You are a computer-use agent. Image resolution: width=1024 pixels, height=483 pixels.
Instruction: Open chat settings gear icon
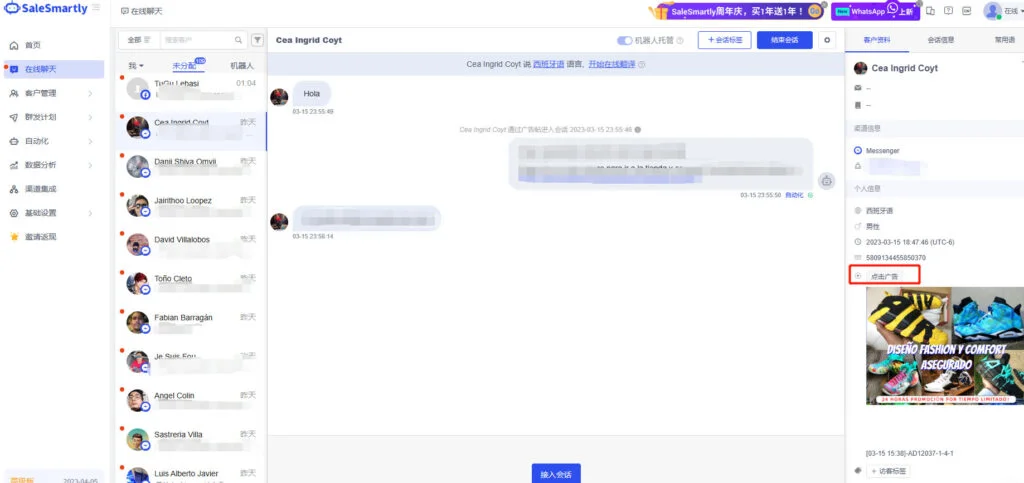(x=827, y=40)
